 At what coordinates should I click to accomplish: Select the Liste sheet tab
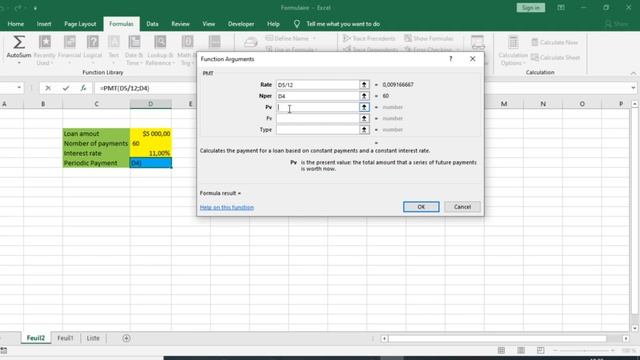(93, 338)
